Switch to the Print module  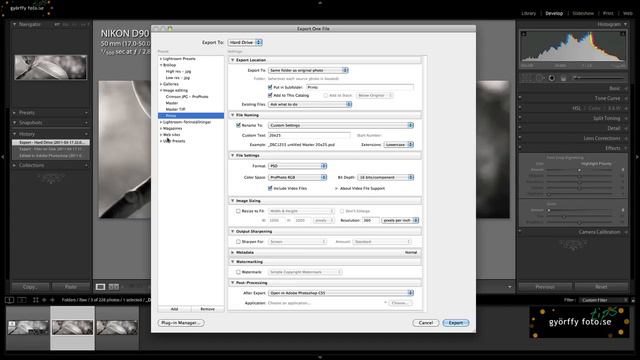[608, 13]
